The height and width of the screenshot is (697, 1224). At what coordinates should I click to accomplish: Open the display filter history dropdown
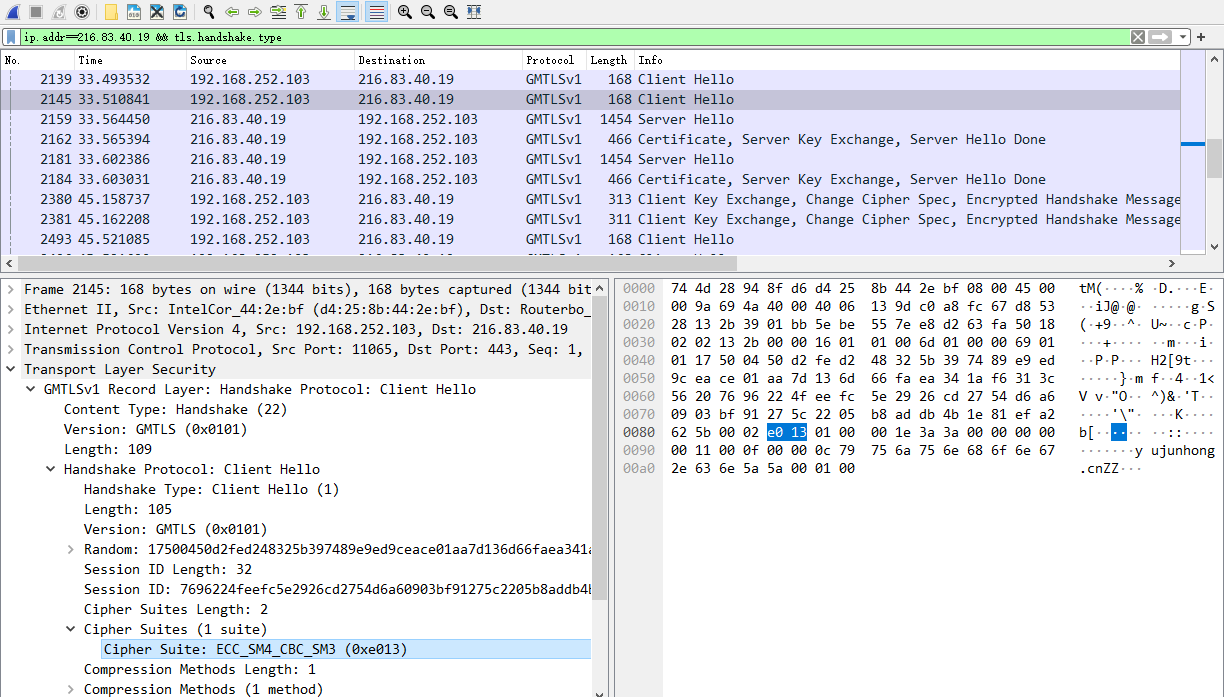(x=1183, y=37)
